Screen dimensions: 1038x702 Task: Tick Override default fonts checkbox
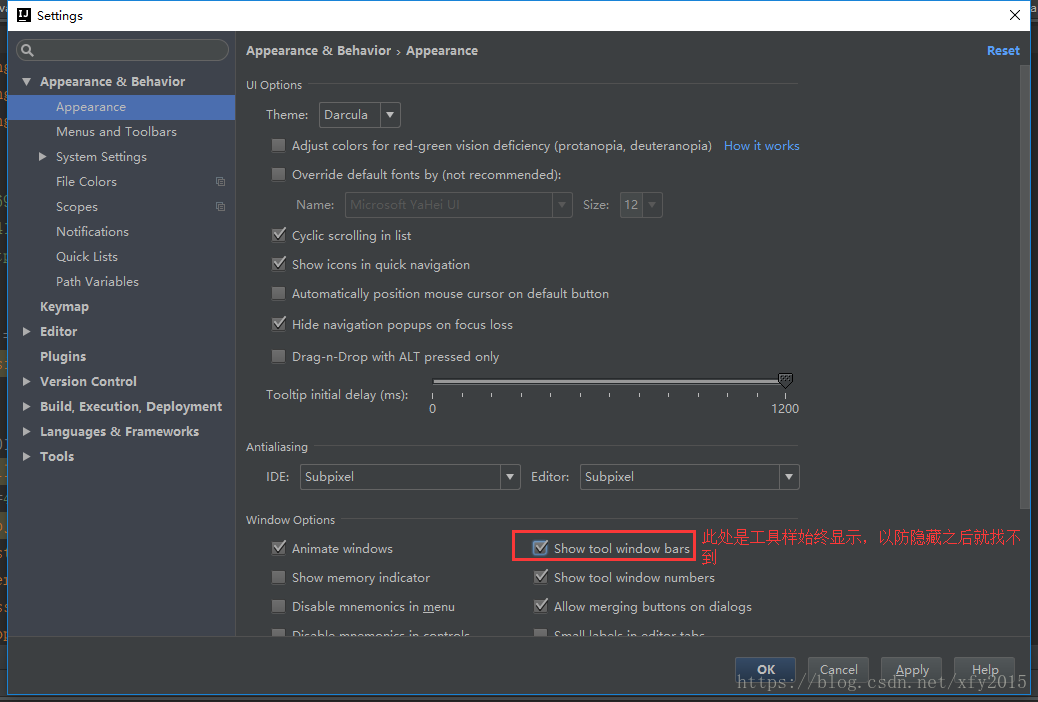279,175
